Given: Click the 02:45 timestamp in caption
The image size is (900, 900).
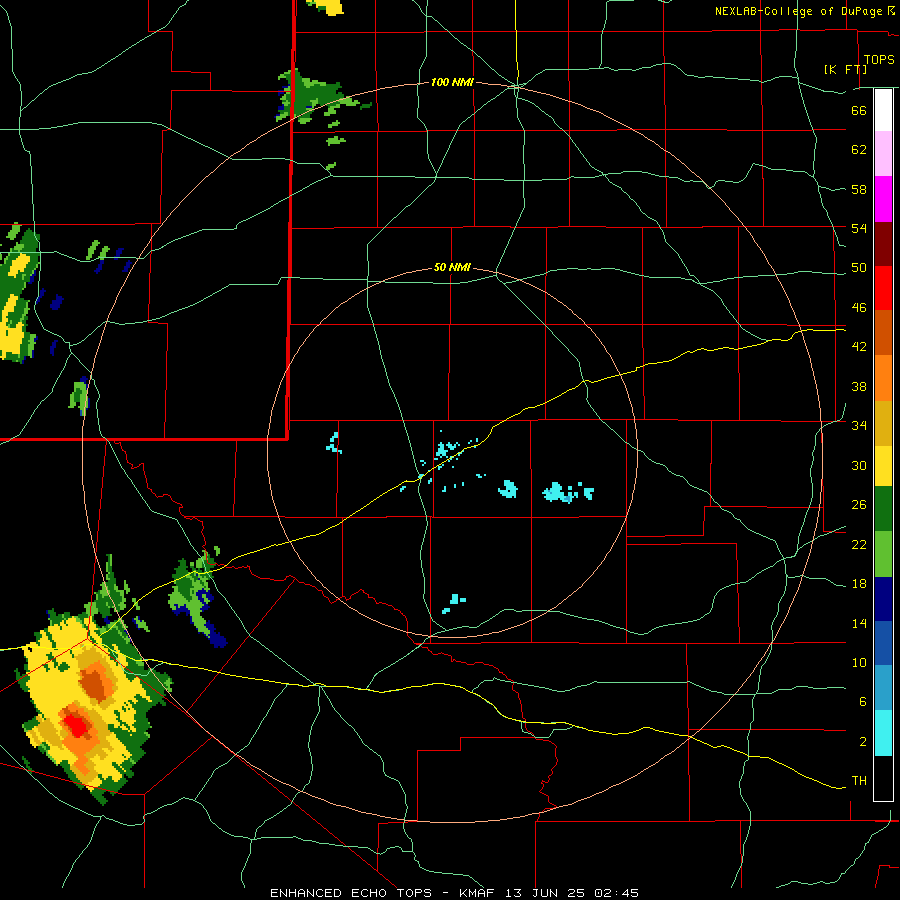Looking at the screenshot, I should [616, 893].
